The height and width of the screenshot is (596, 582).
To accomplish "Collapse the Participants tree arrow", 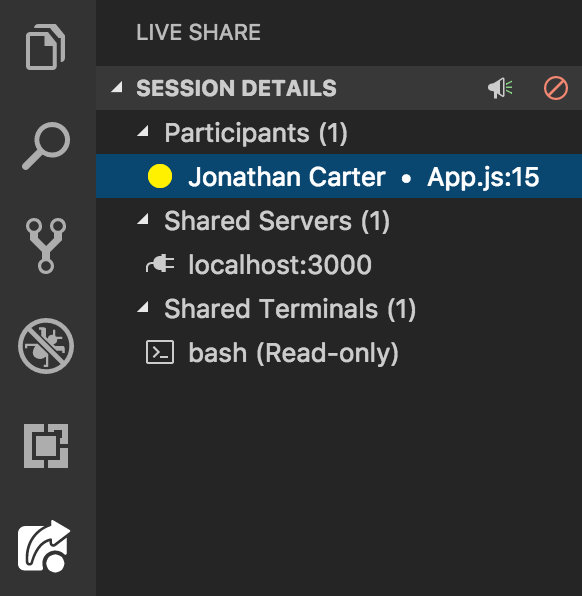I will pos(143,131).
